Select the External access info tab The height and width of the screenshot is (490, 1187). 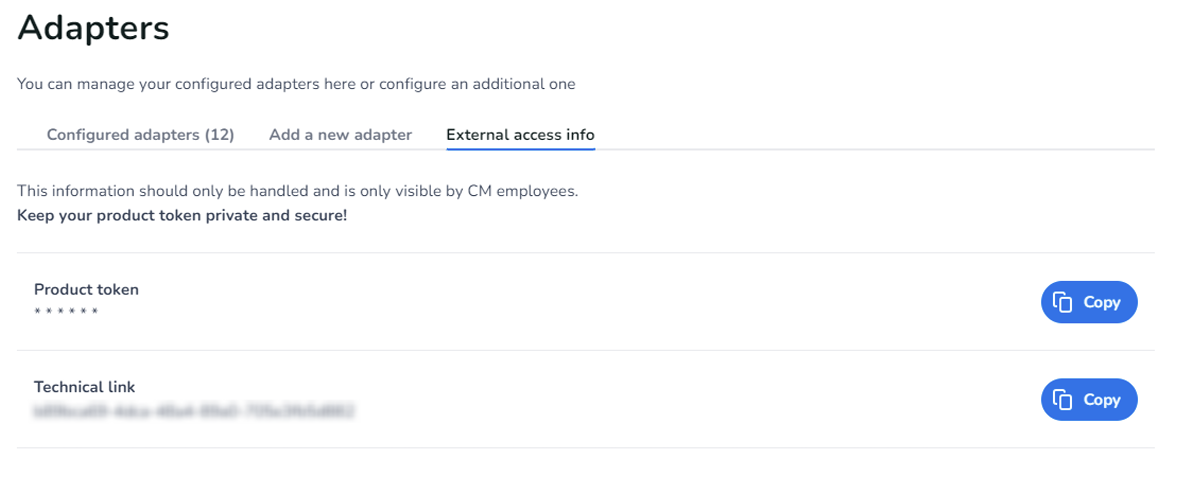pos(520,135)
